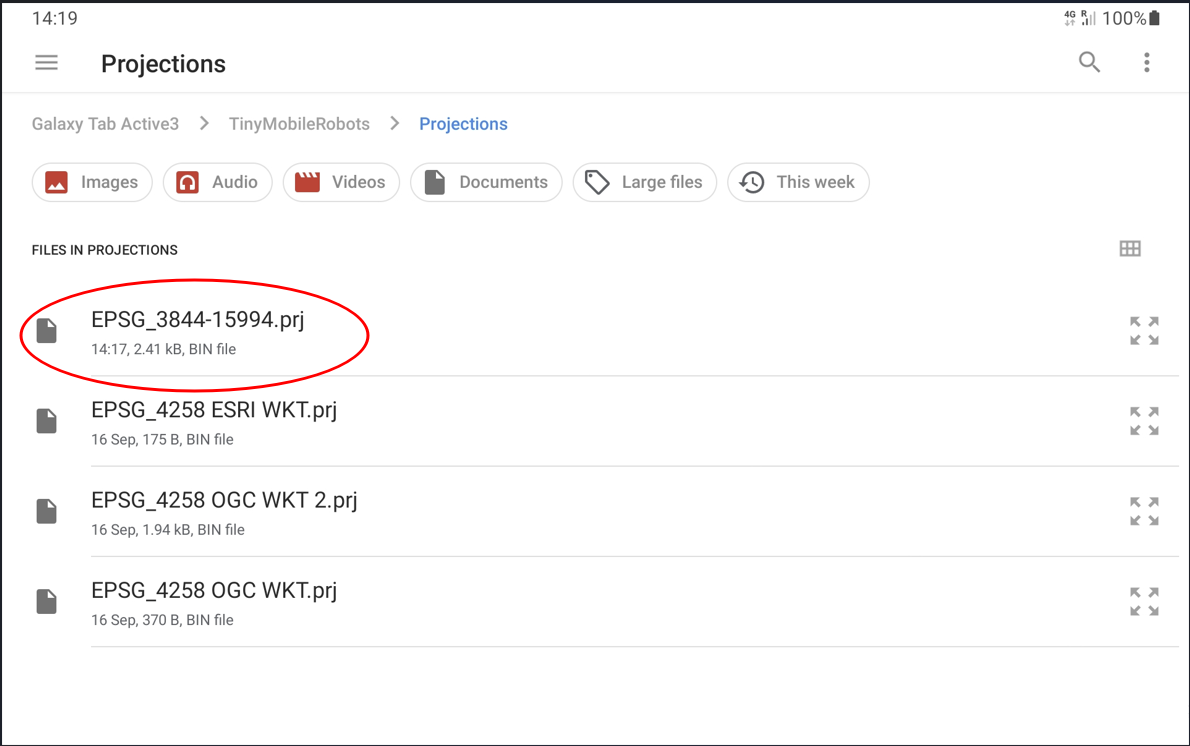Tap the search magnifier icon
Image resolution: width=1190 pixels, height=746 pixels.
click(1089, 63)
